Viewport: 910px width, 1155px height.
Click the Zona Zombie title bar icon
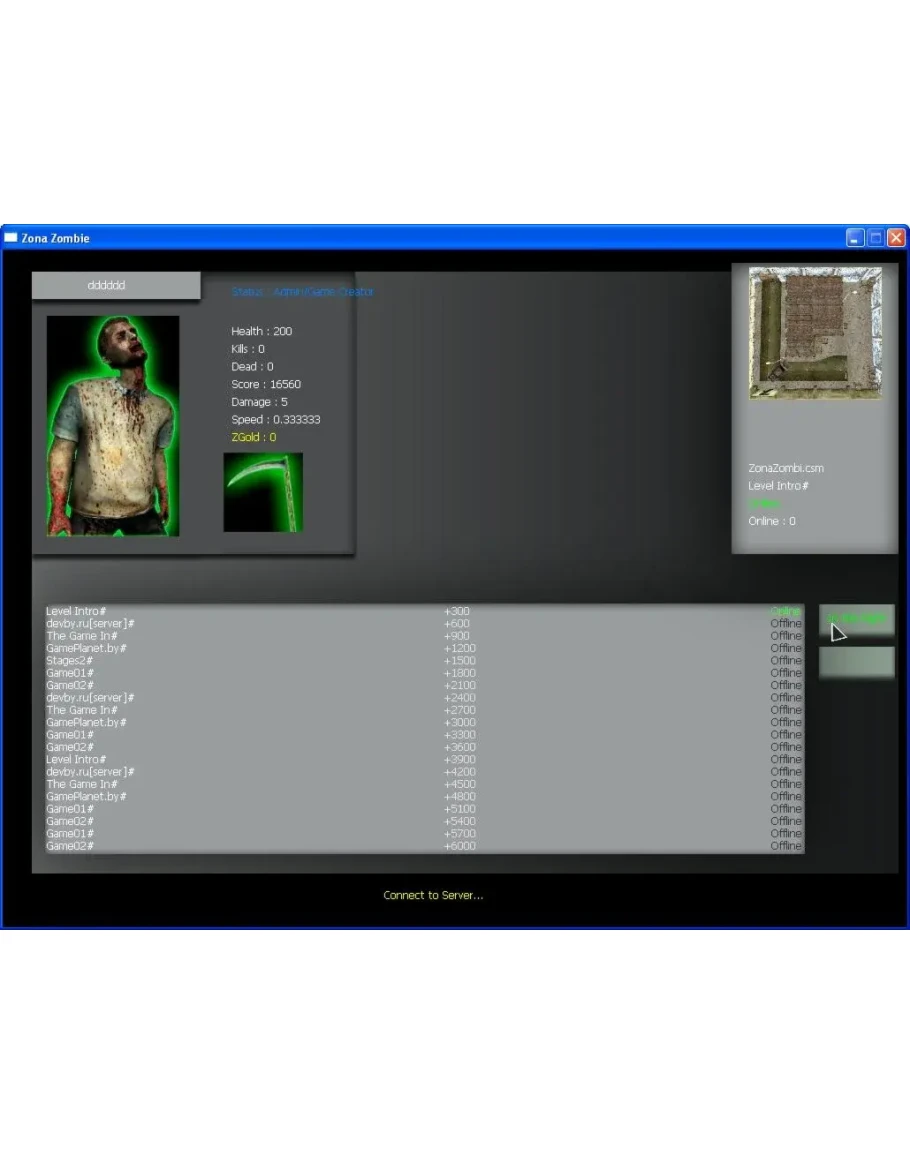[11, 238]
